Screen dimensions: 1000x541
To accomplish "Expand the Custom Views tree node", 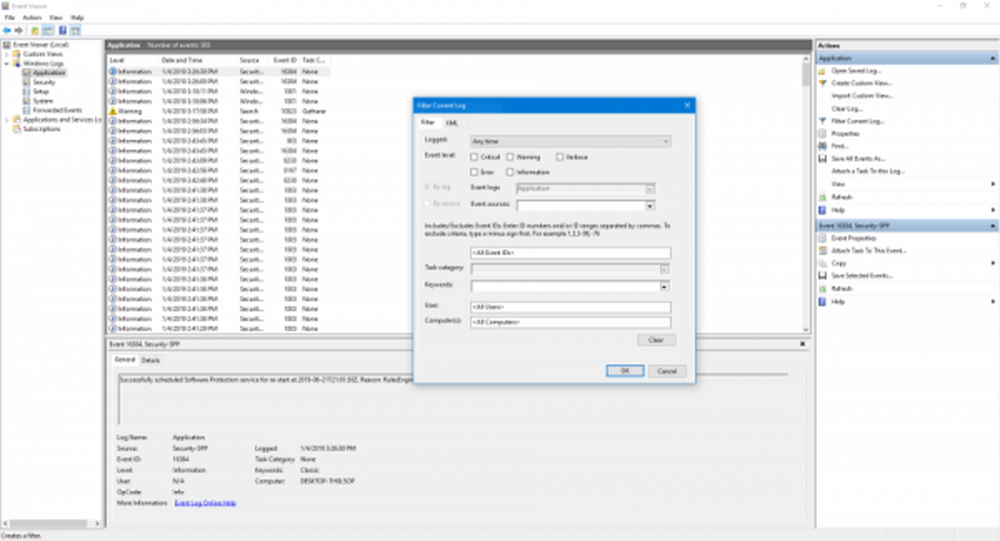I will [7, 54].
